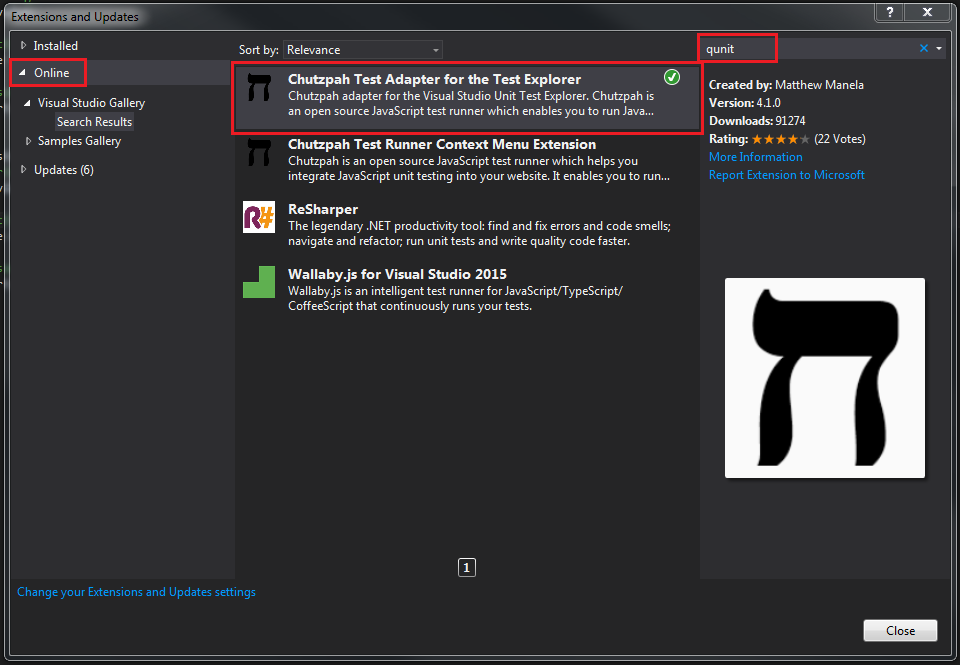This screenshot has width=960, height=665.
Task: Expand the Updates (6) category
Action: pos(25,170)
